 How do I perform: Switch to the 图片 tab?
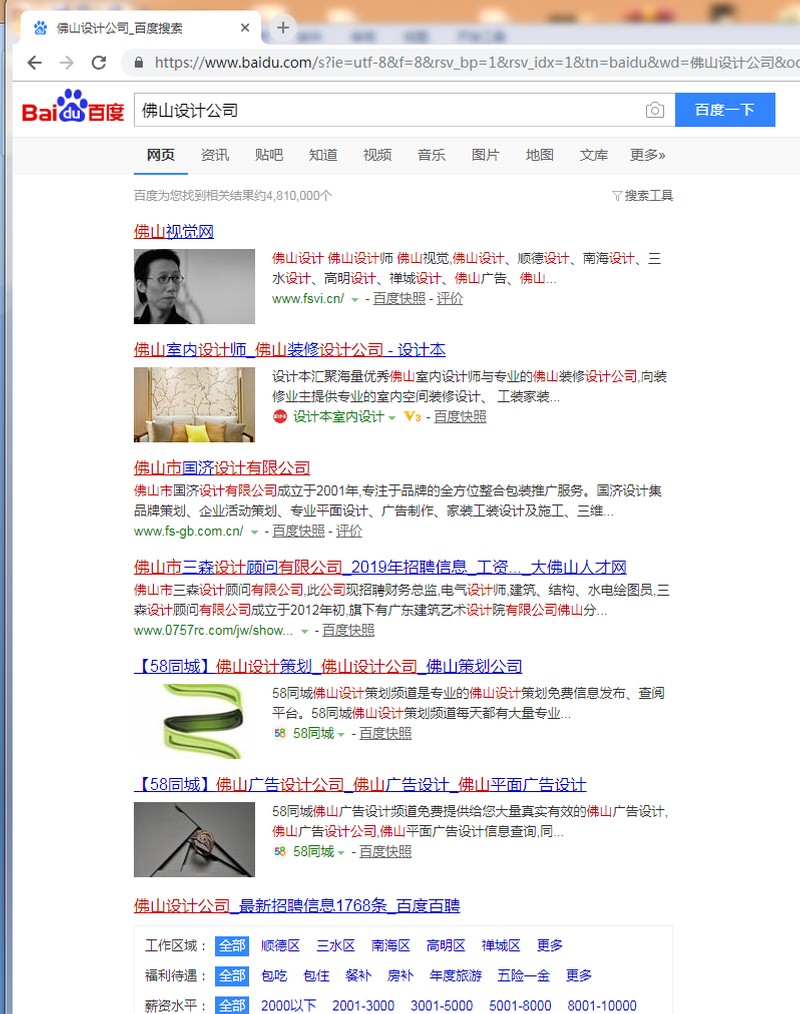click(485, 155)
